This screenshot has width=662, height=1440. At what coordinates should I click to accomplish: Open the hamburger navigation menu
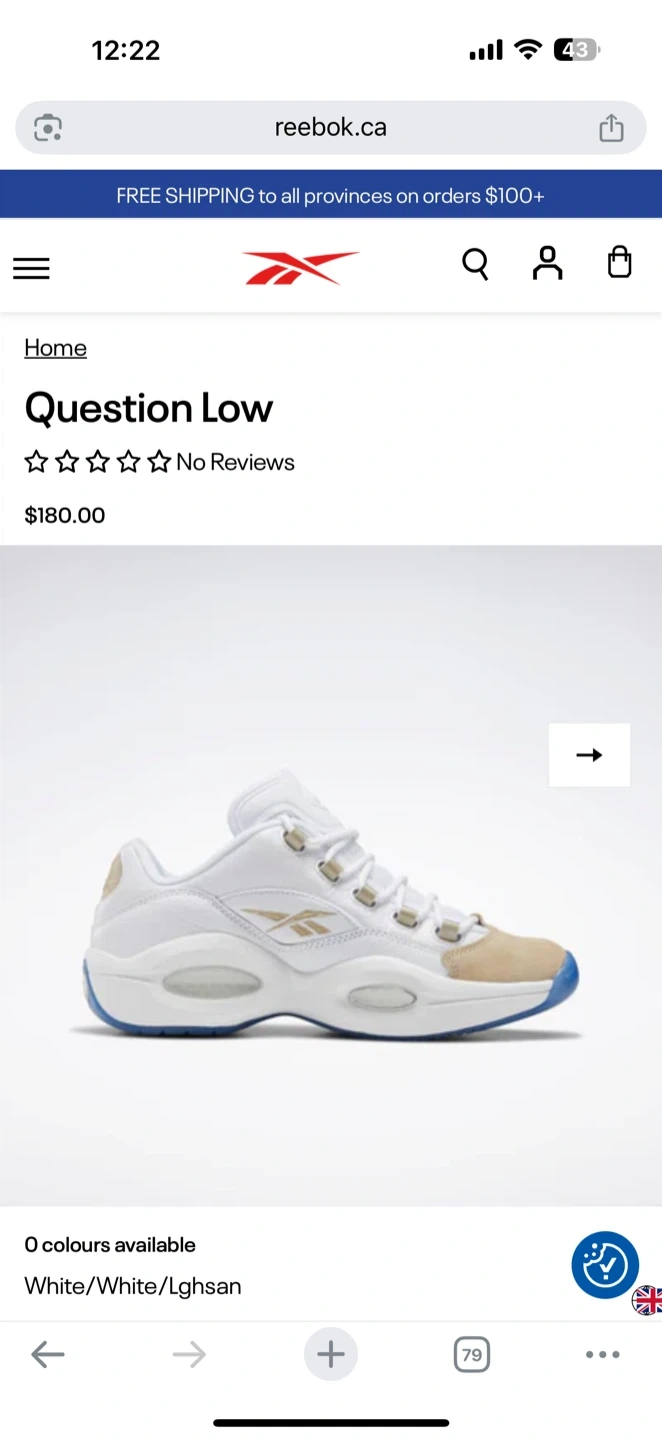click(31, 268)
